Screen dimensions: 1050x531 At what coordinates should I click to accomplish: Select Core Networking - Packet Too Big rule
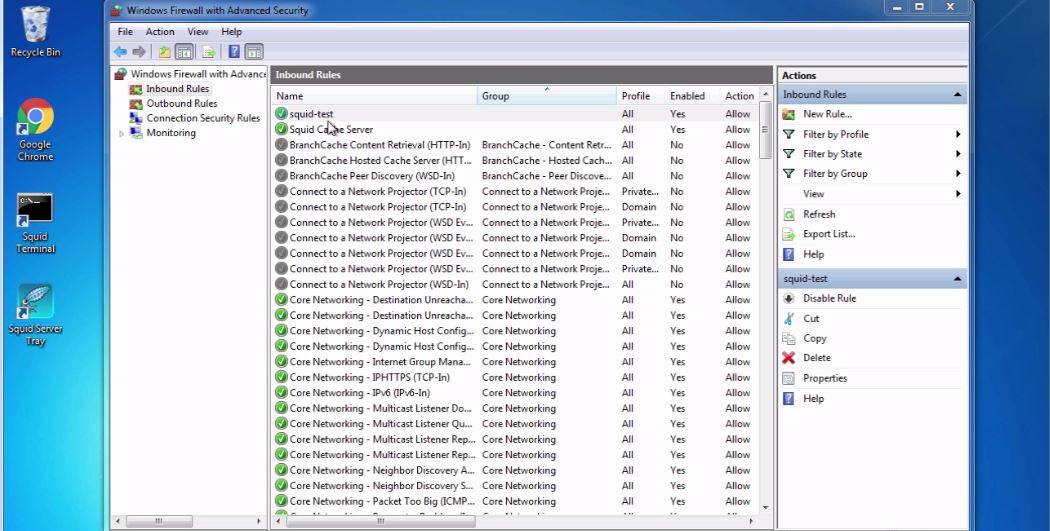(x=516, y=501)
